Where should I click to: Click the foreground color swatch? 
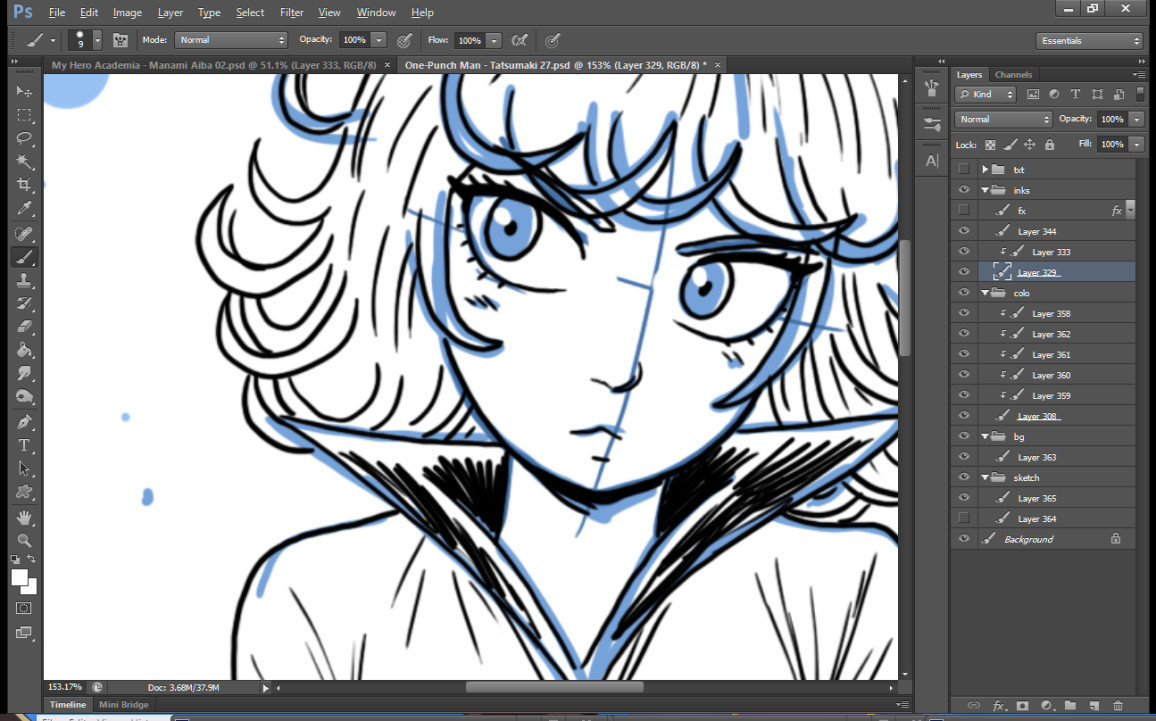19,578
